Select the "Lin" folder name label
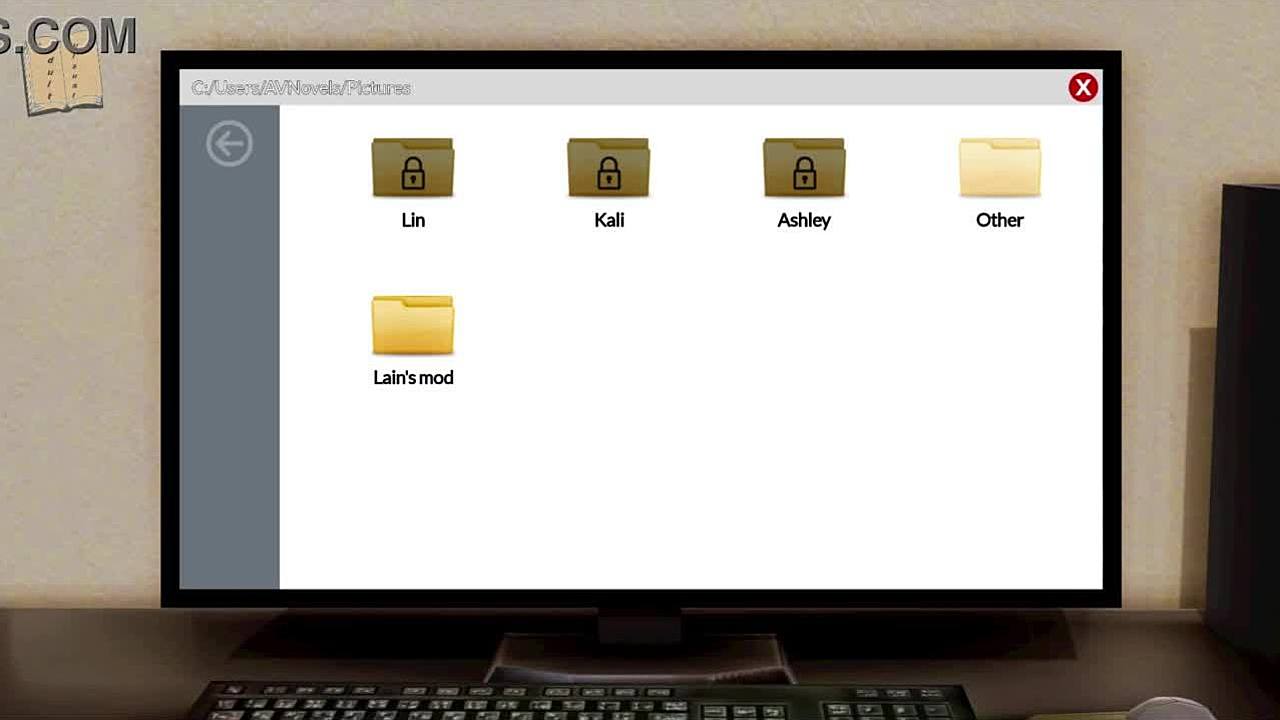The width and height of the screenshot is (1280, 720). [413, 220]
